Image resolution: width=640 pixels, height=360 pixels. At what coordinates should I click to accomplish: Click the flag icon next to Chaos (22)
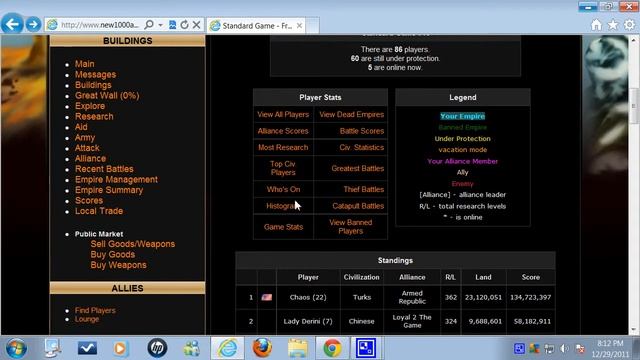click(x=267, y=298)
